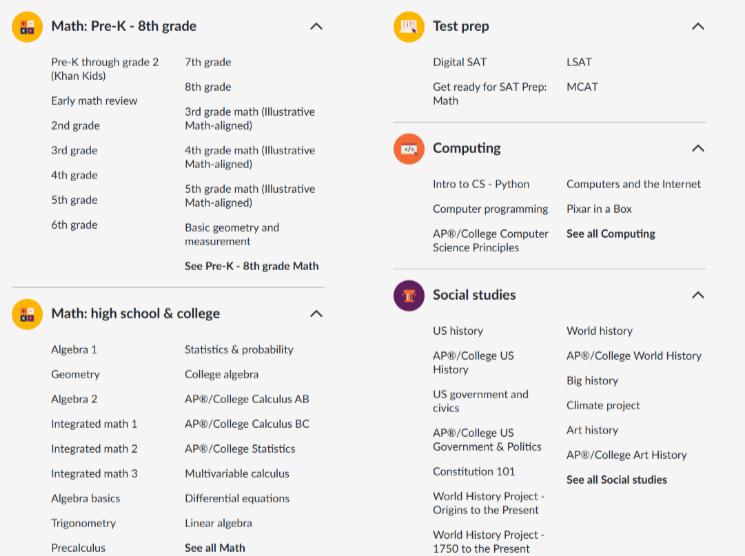Open the Math: high school & college heading
745x556 pixels.
pyautogui.click(x=135, y=314)
